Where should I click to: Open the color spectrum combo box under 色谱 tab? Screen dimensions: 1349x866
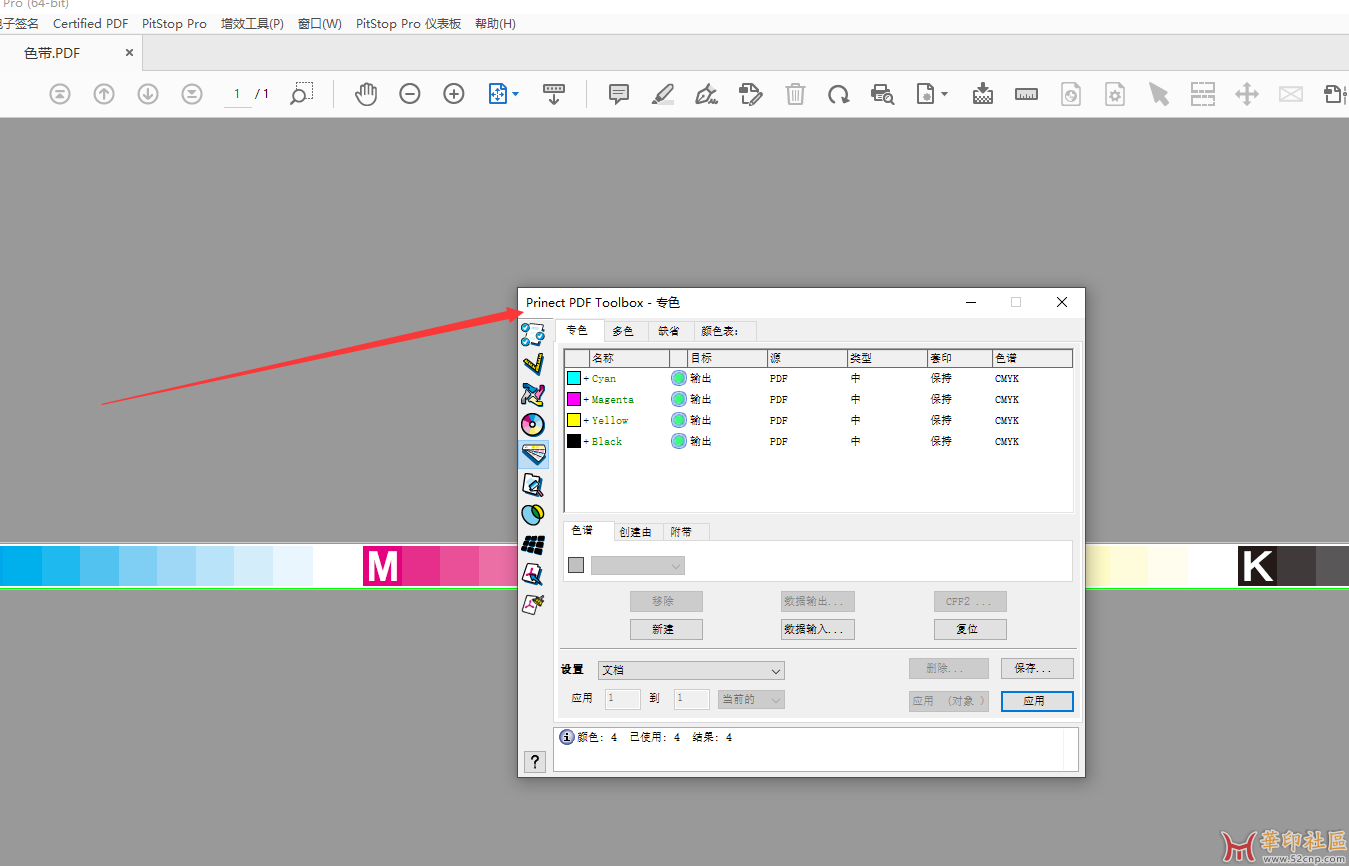tap(638, 566)
